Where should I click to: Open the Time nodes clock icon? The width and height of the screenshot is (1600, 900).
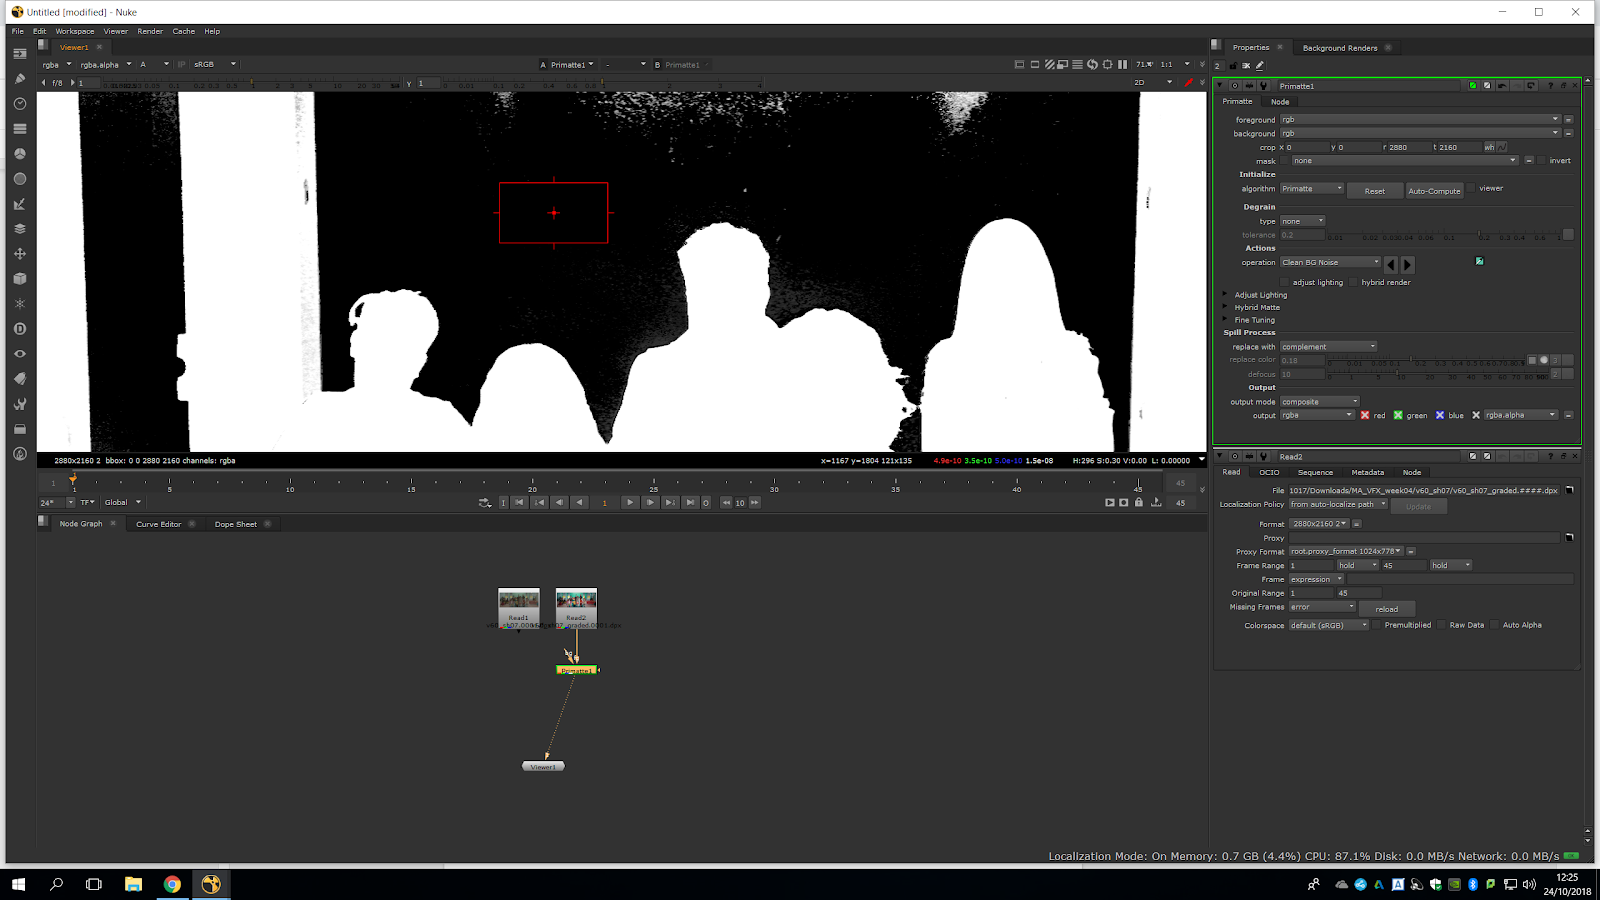(x=19, y=104)
